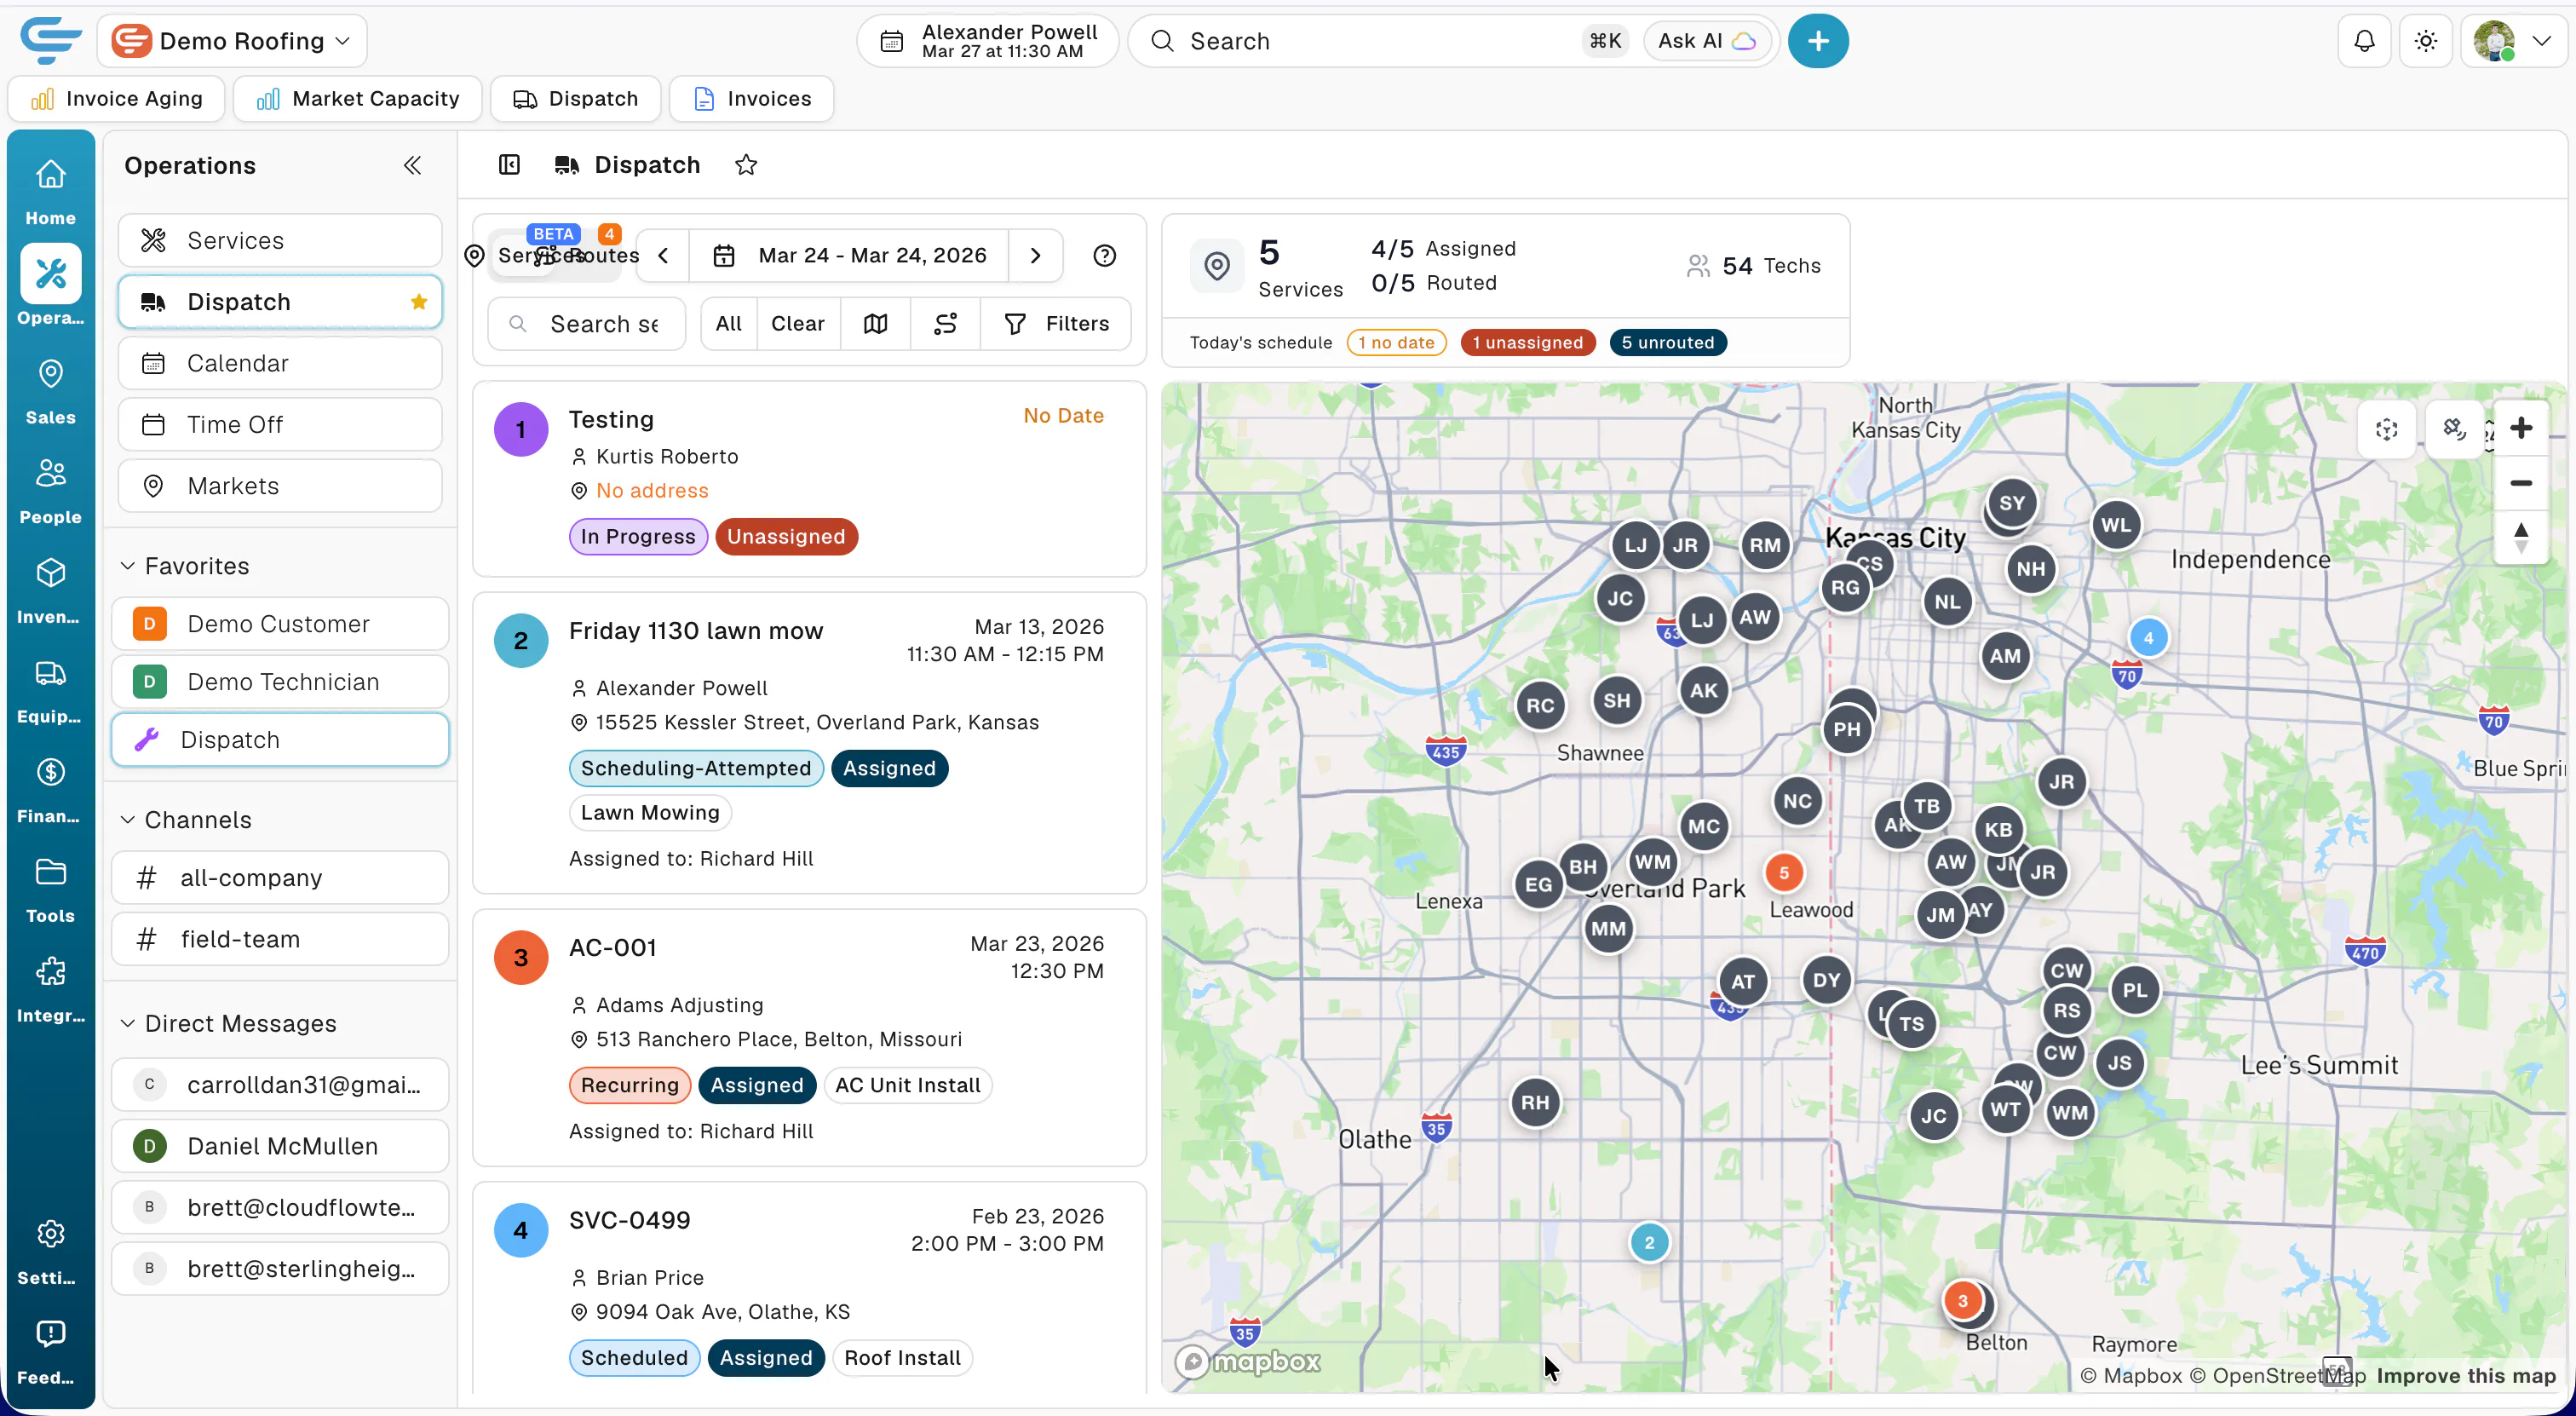Open notifications bell icon
Image resolution: width=2576 pixels, height=1416 pixels.
pyautogui.click(x=2364, y=41)
